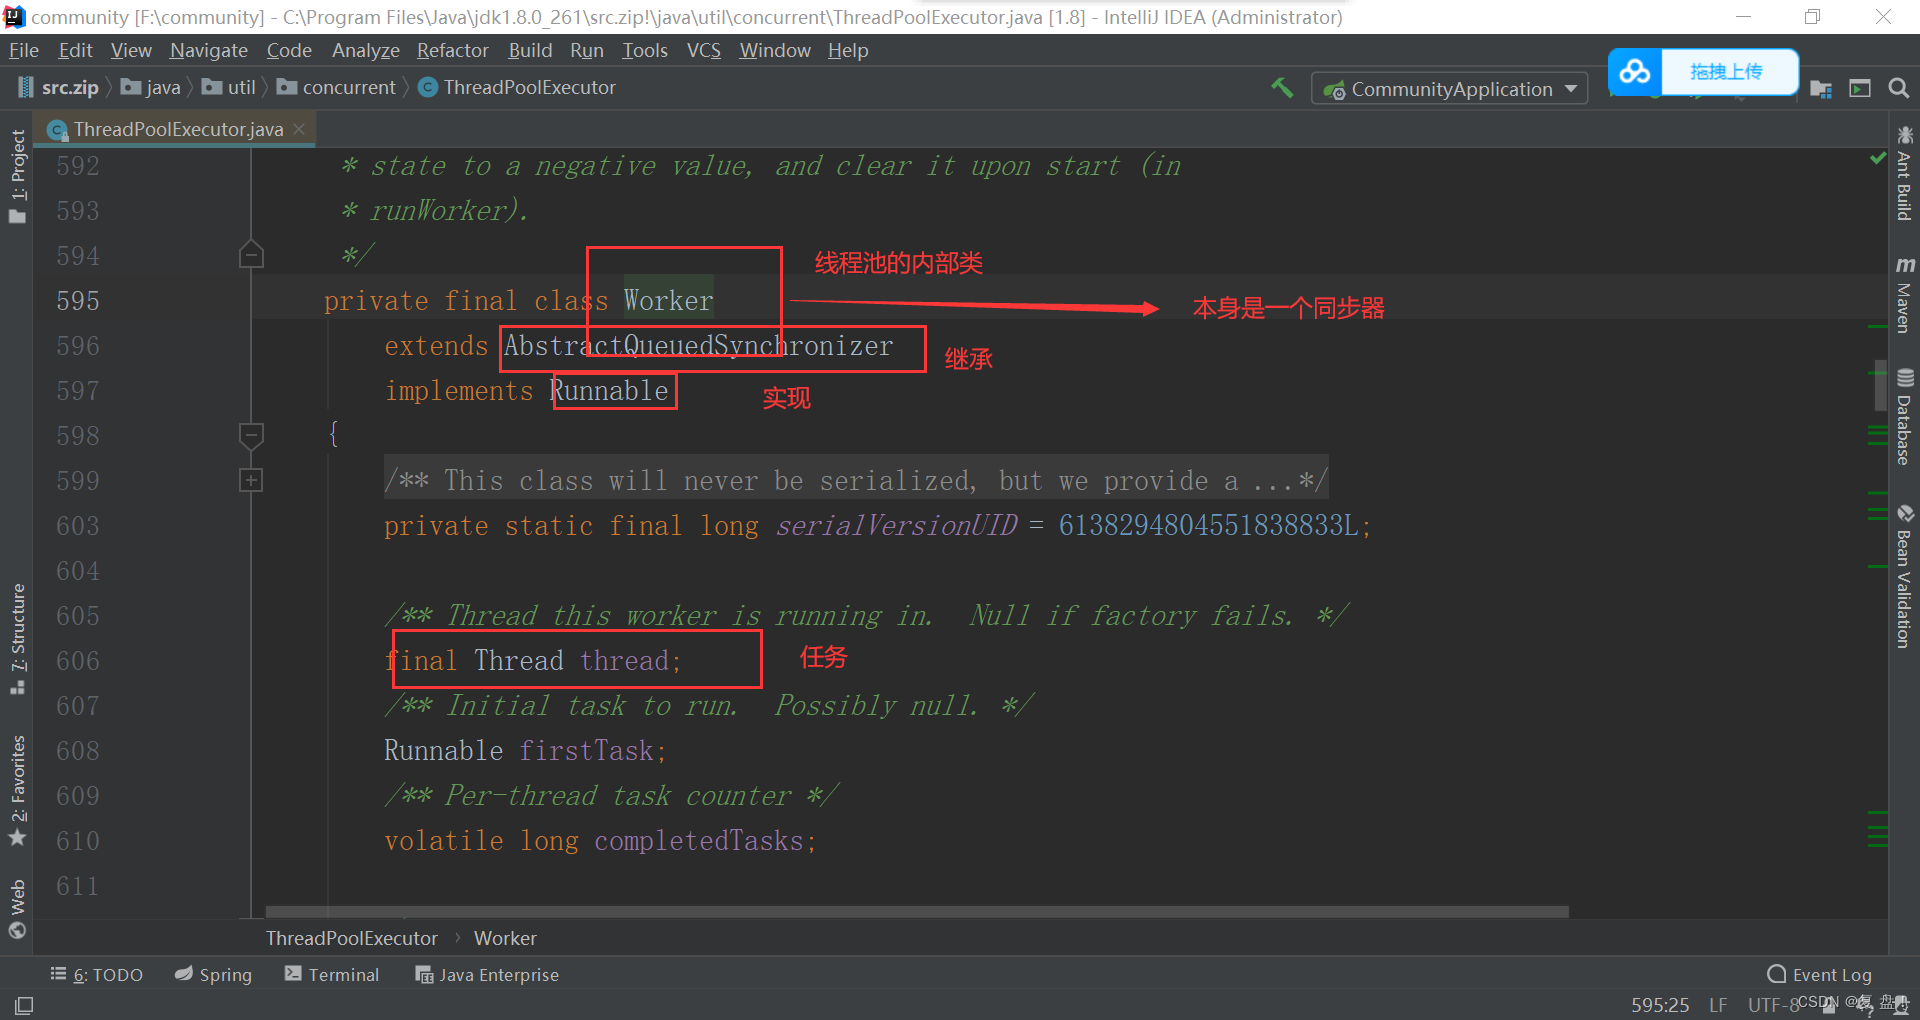Click the src.zip archive icon in breadcrumb
The height and width of the screenshot is (1020, 1920).
(26, 88)
